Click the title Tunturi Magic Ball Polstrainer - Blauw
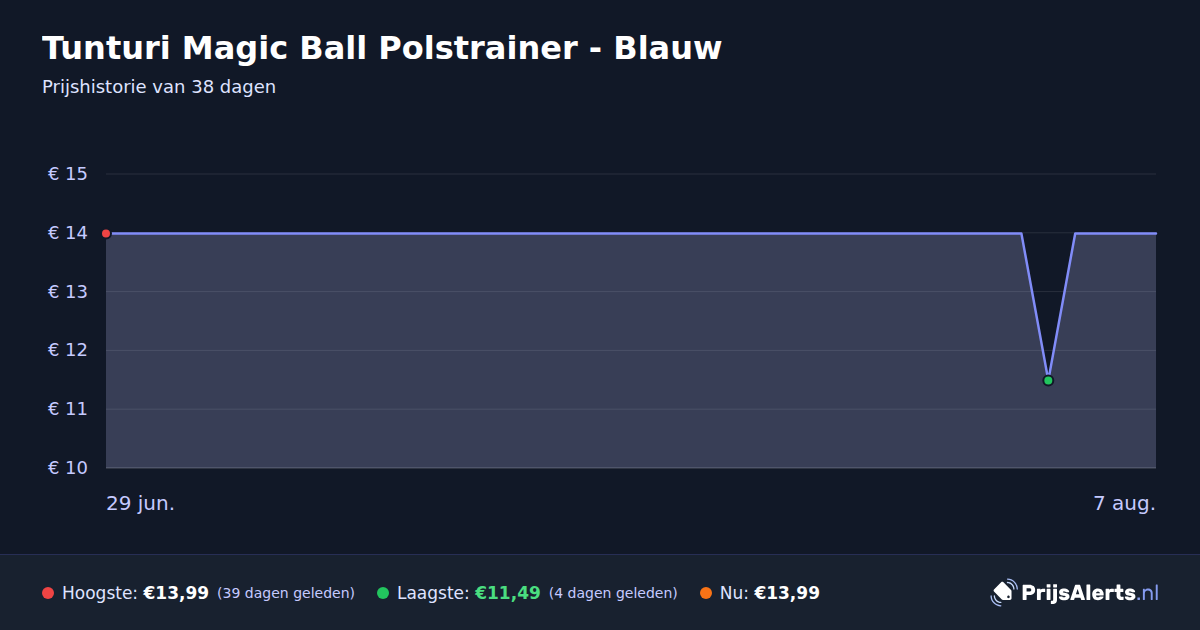This screenshot has height=630, width=1200. (382, 47)
